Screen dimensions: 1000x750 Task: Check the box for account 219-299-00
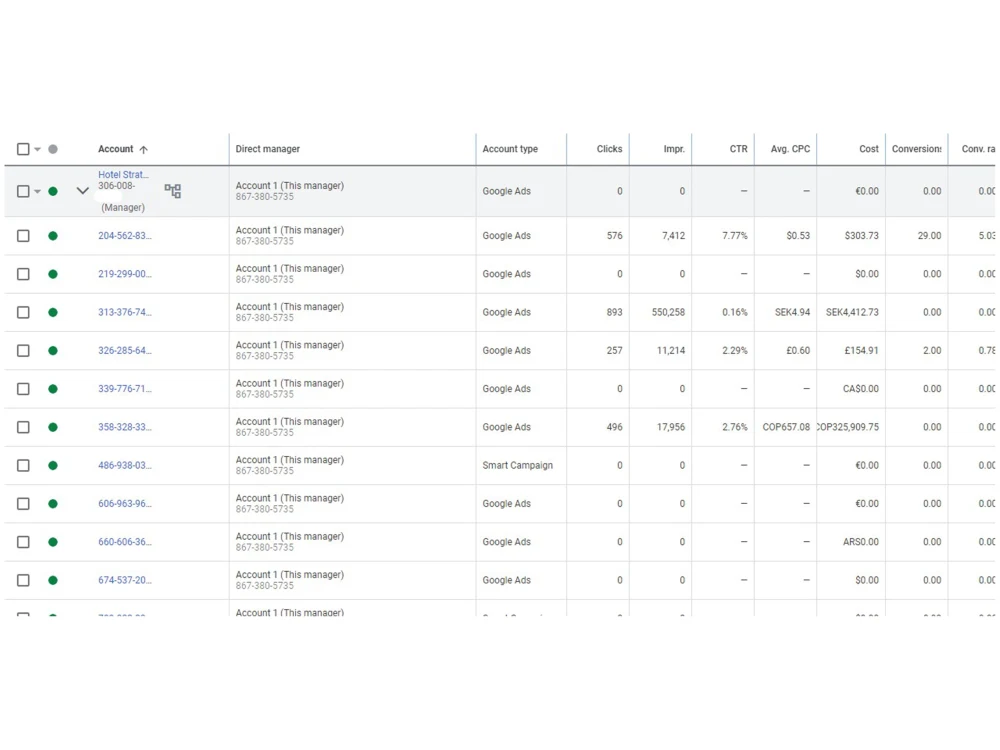[x=23, y=274]
